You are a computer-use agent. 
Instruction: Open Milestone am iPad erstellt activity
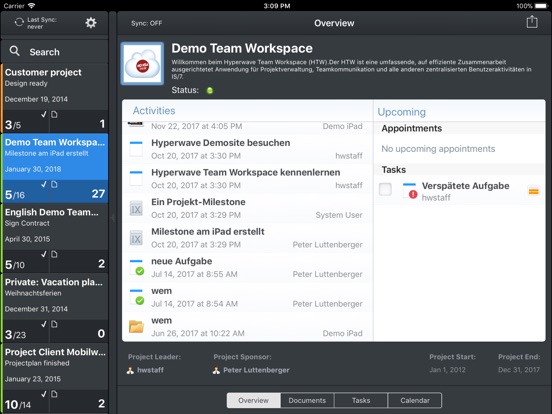tap(246, 238)
